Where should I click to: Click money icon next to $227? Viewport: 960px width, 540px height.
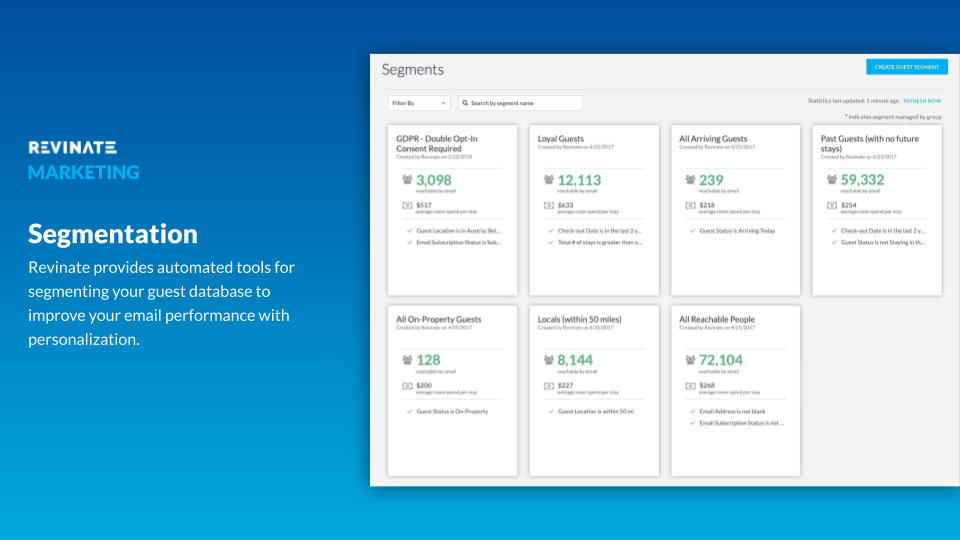tap(549, 386)
